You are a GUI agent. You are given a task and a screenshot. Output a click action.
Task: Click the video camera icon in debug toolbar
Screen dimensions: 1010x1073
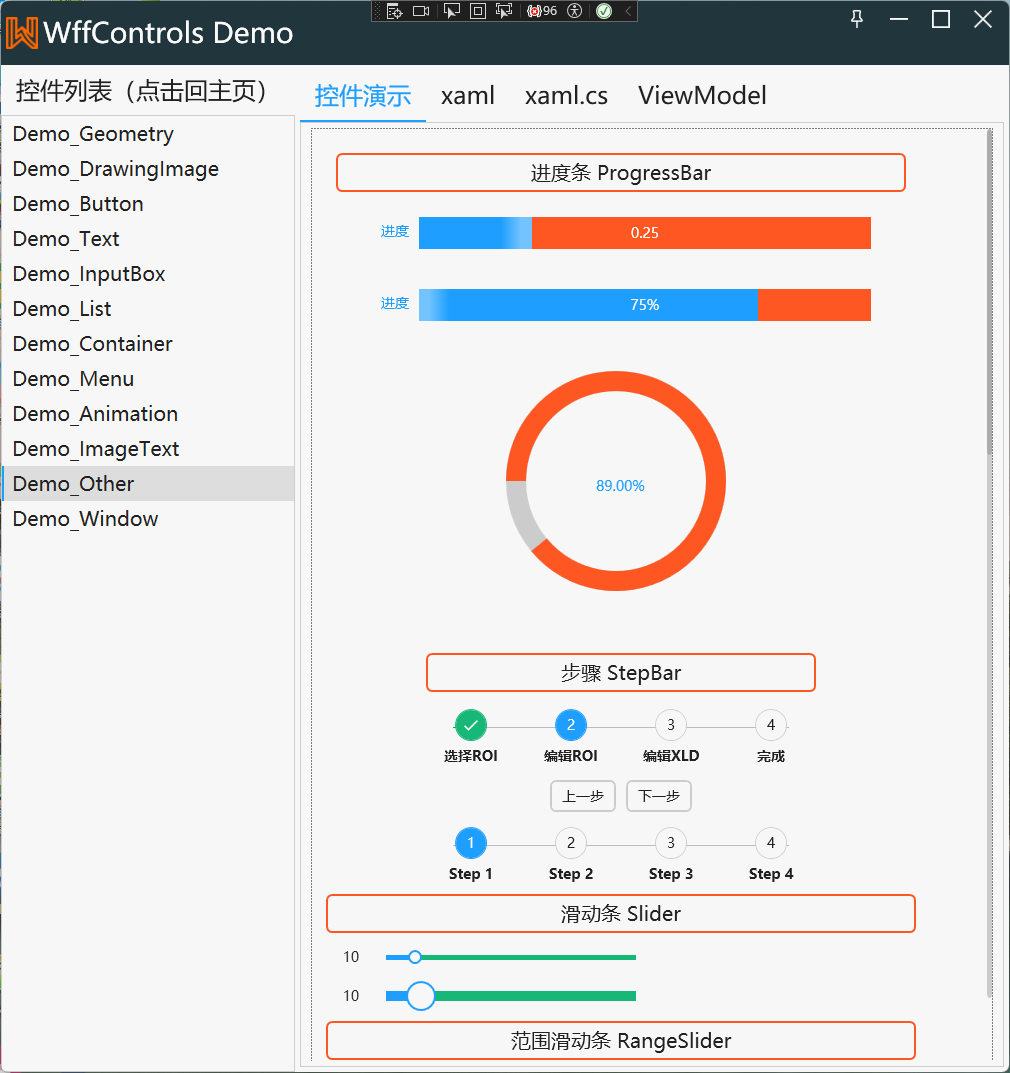pyautogui.click(x=422, y=11)
